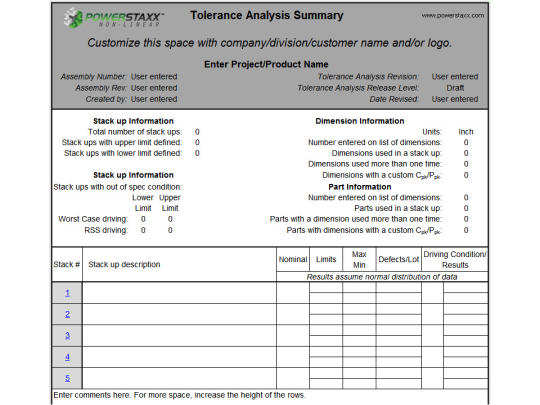Select Stack ups with lower limit defined value
The width and height of the screenshot is (540, 405).
[197, 153]
